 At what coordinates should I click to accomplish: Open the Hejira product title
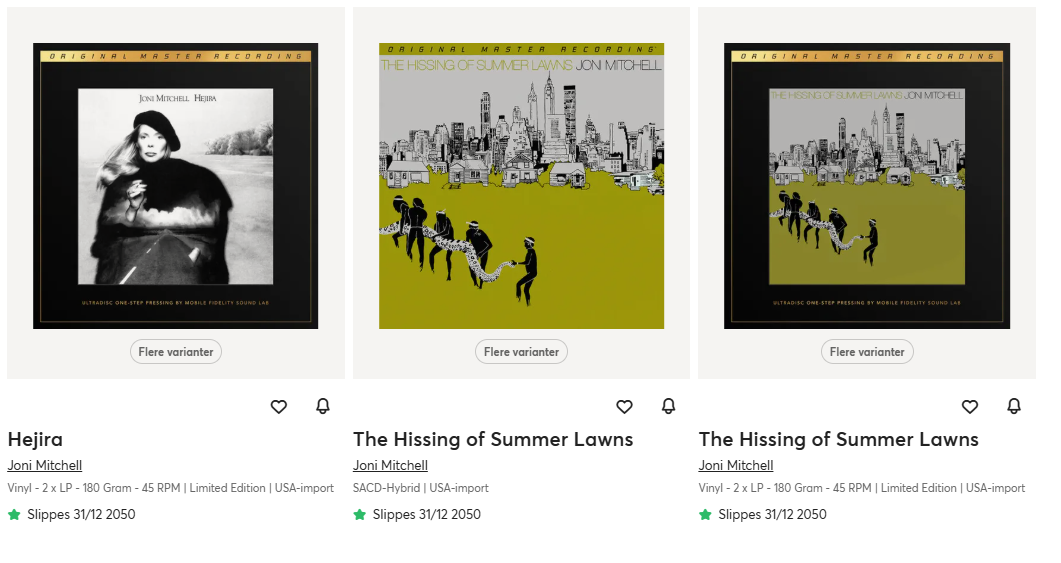[36, 439]
